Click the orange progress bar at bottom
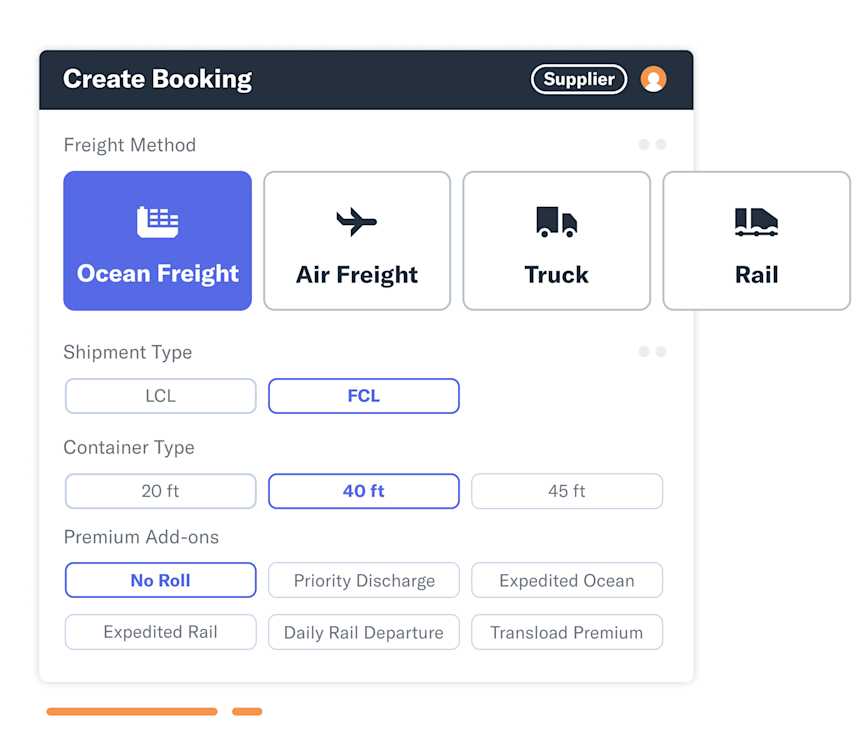864x747 pixels. tap(131, 711)
